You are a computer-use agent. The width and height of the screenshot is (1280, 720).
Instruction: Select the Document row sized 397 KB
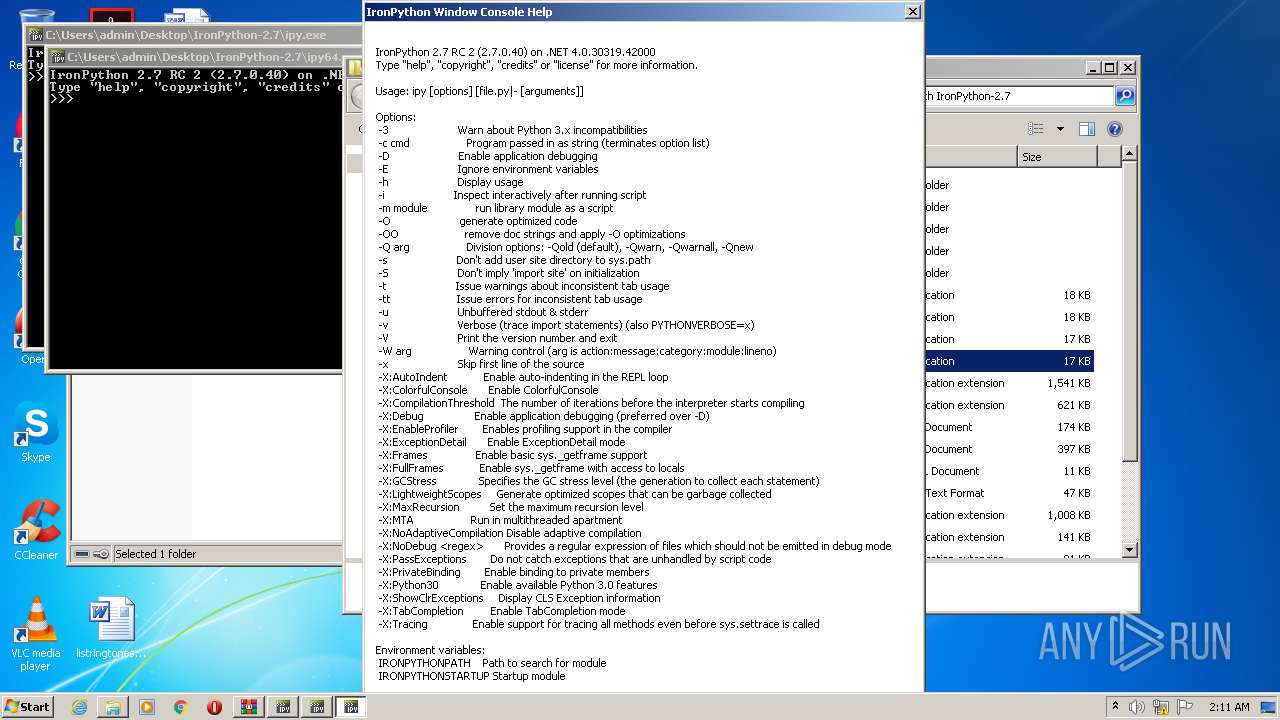(1009, 449)
